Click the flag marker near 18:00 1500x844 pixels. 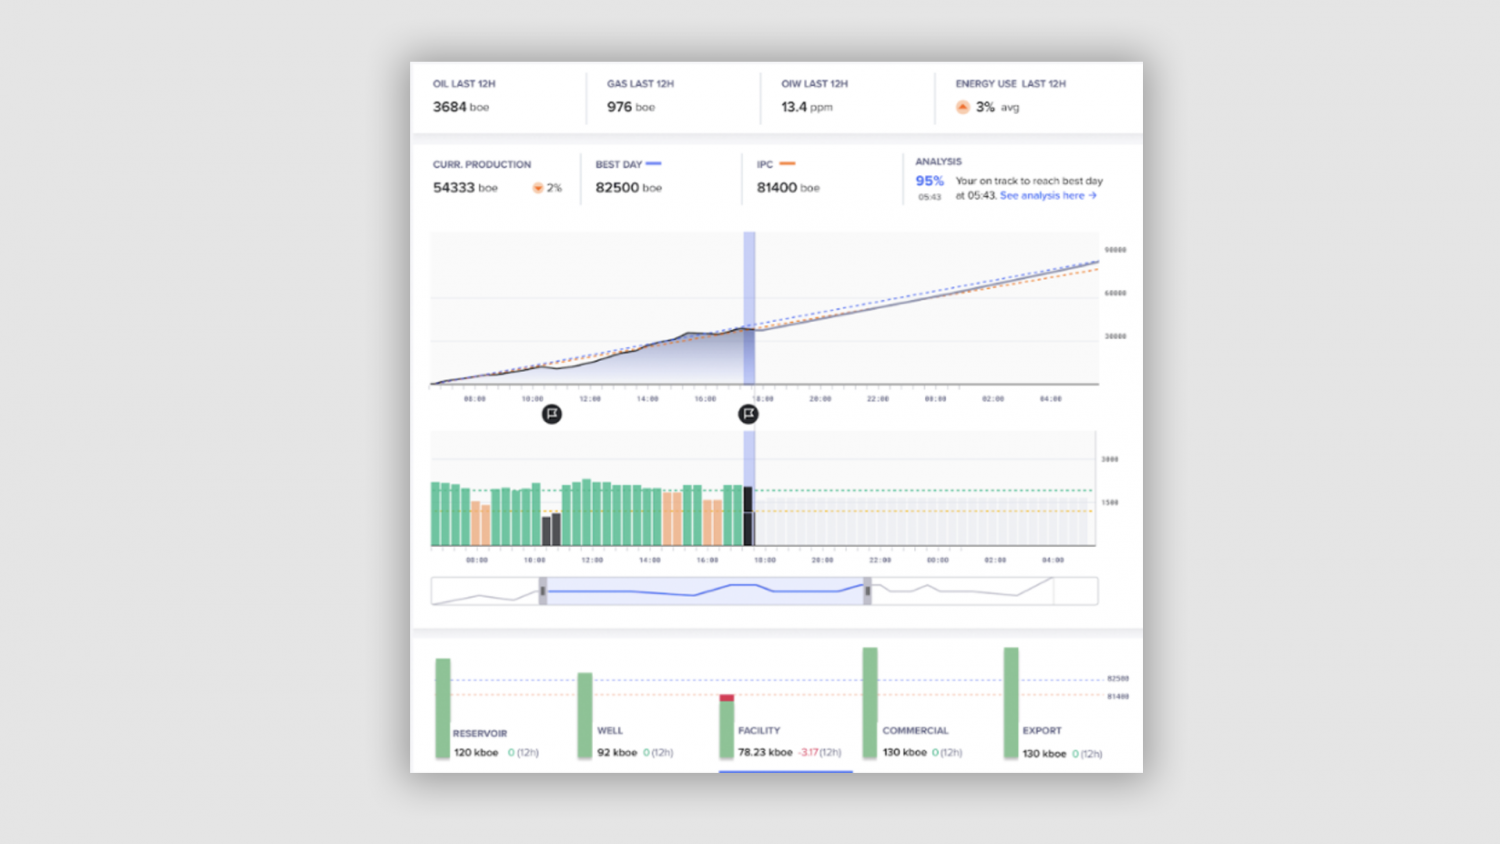(x=748, y=414)
